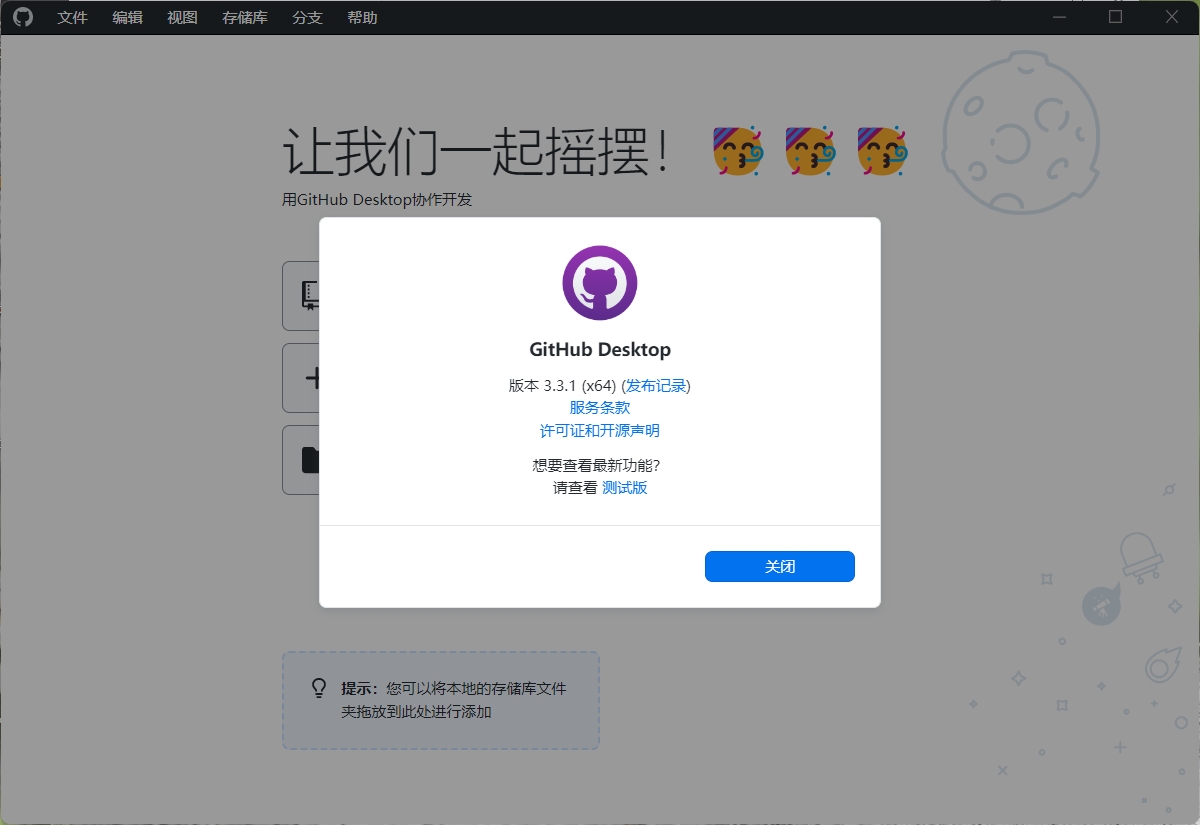Open the 文件 menu
Viewport: 1200px width, 825px height.
[x=73, y=17]
